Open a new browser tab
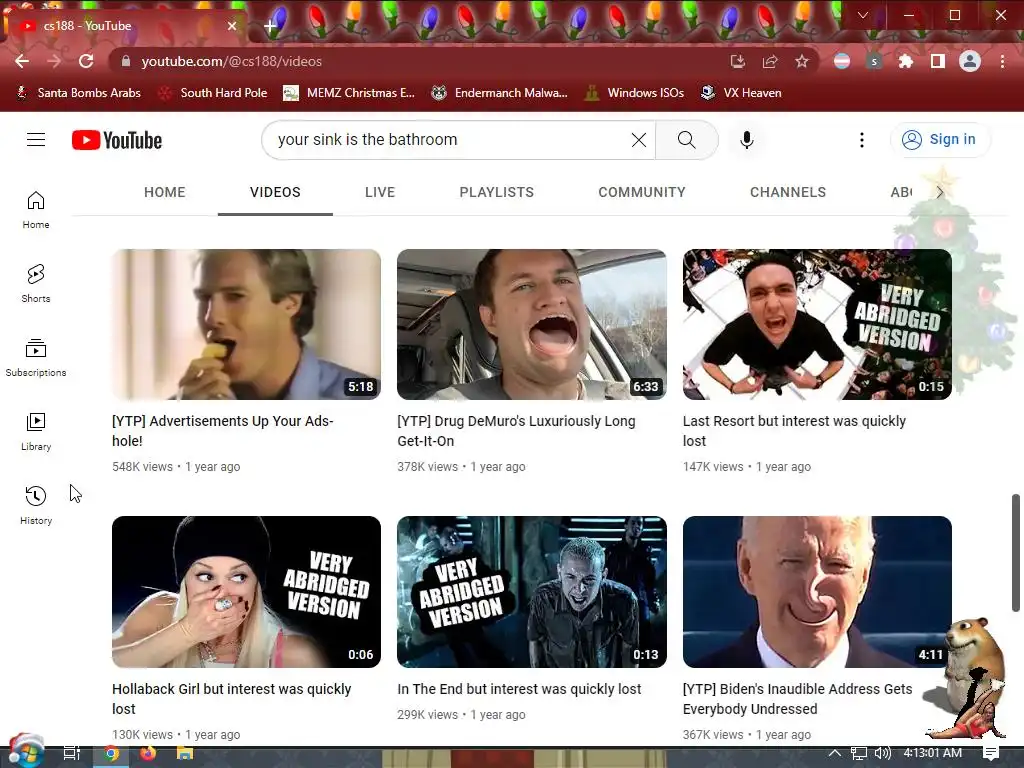Image resolution: width=1024 pixels, height=768 pixels. 270,26
